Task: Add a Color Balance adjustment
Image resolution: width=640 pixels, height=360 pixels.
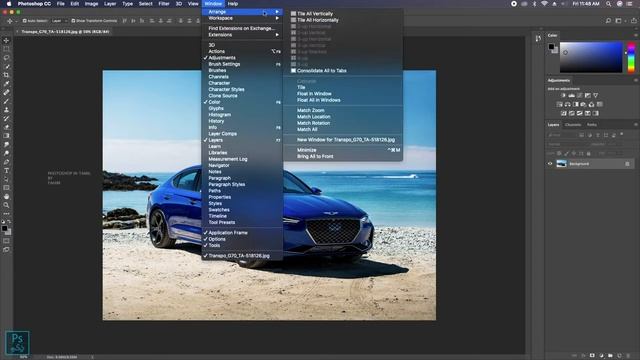Action: [567, 104]
